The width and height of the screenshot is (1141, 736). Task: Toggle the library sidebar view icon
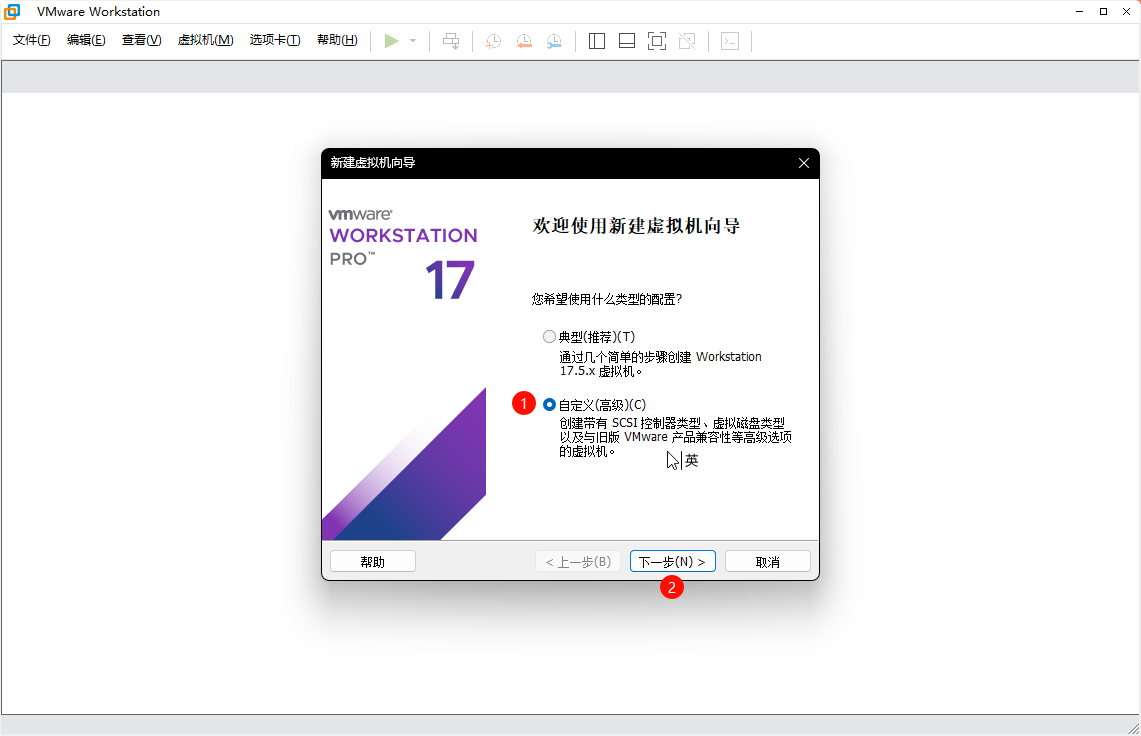pos(597,41)
